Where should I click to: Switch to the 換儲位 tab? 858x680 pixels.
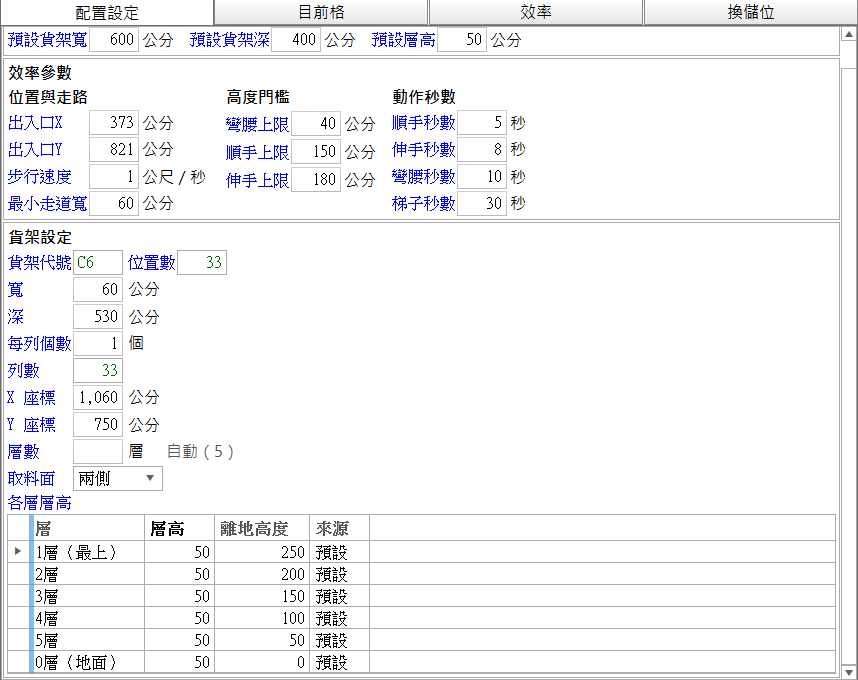click(751, 12)
